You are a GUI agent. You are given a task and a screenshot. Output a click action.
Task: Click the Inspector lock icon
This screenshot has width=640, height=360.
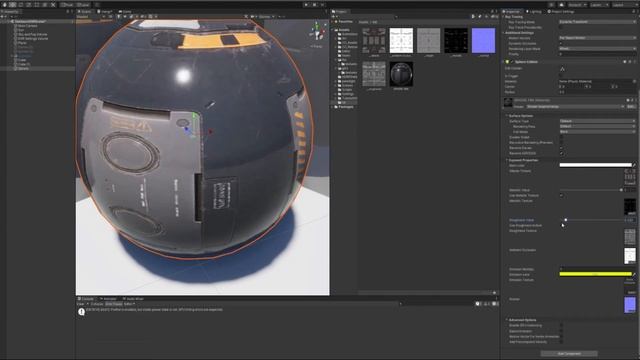[x=634, y=11]
